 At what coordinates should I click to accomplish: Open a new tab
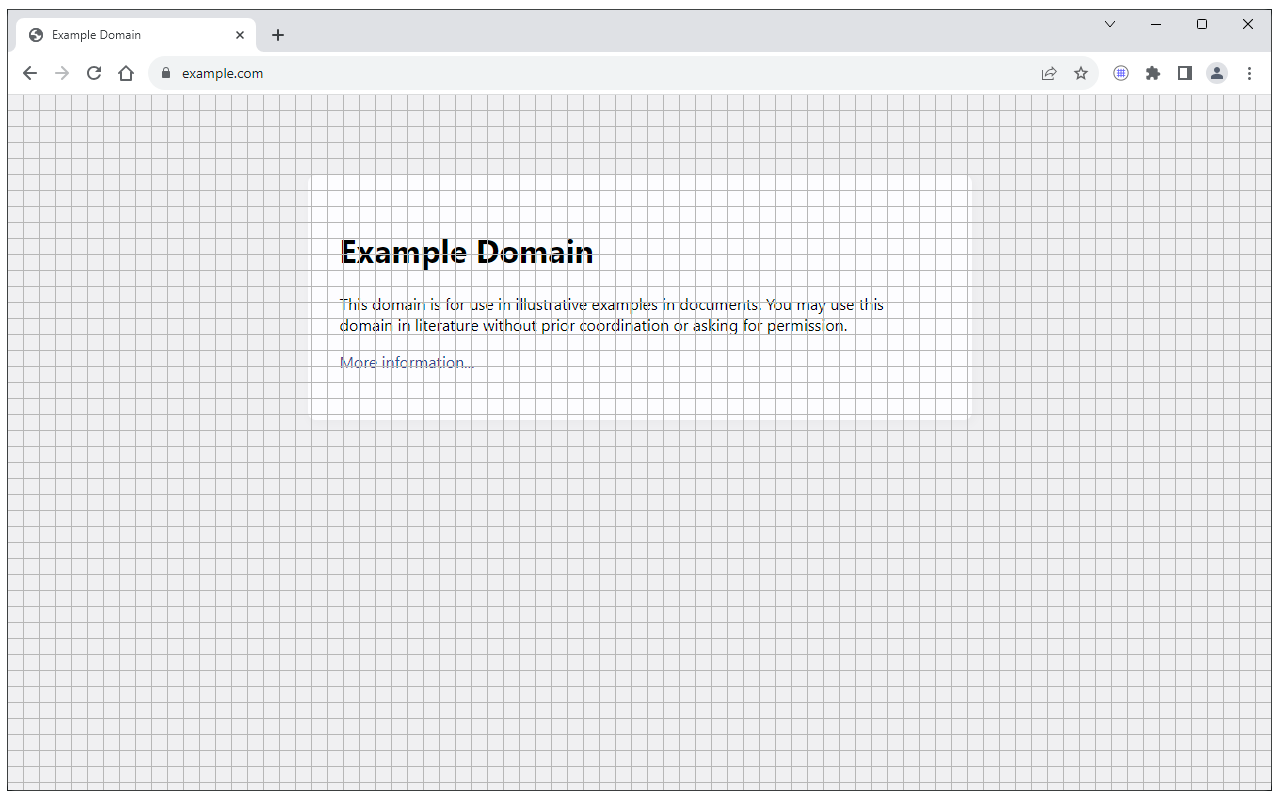[278, 35]
